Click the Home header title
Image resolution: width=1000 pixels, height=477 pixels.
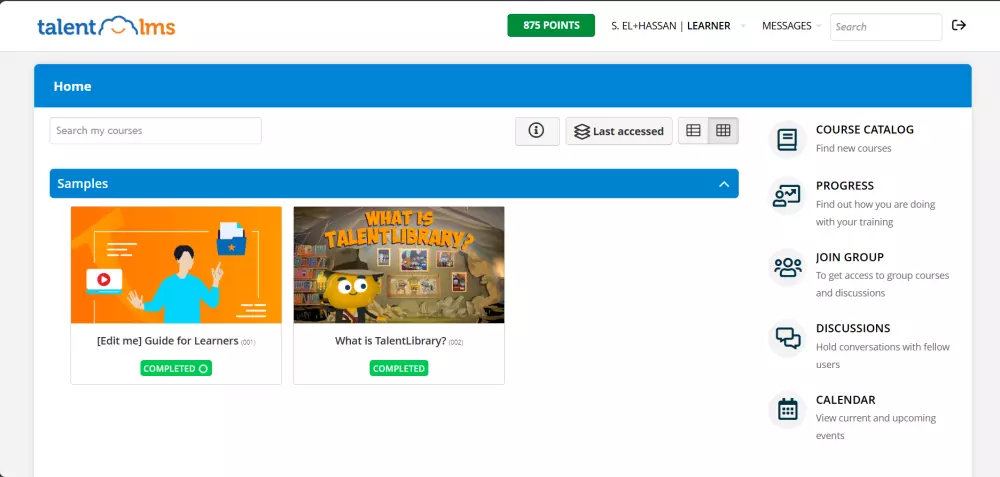coord(72,86)
